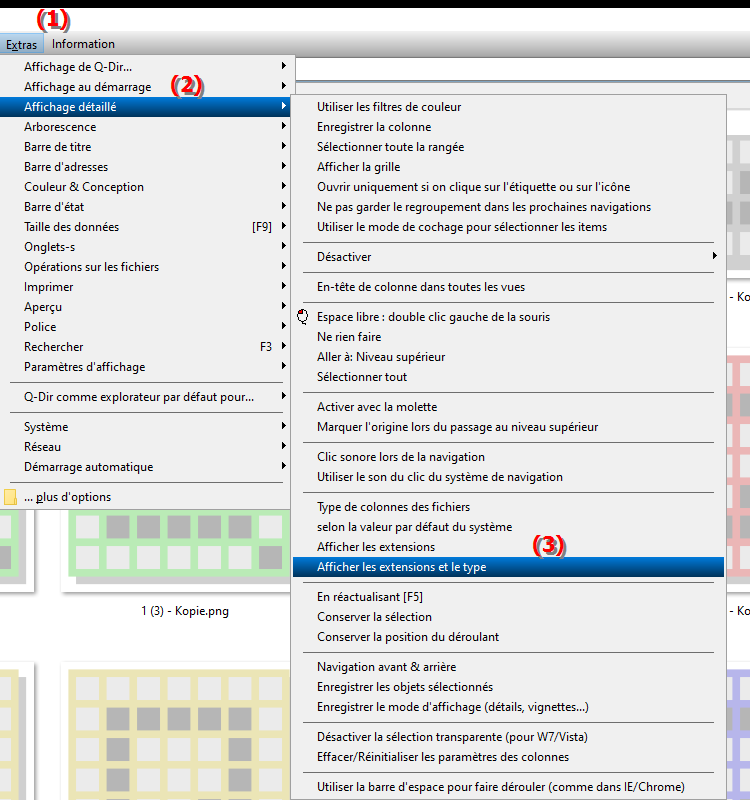Open Opérations sur les fichiers submenu
750x800 pixels.
[x=145, y=267]
